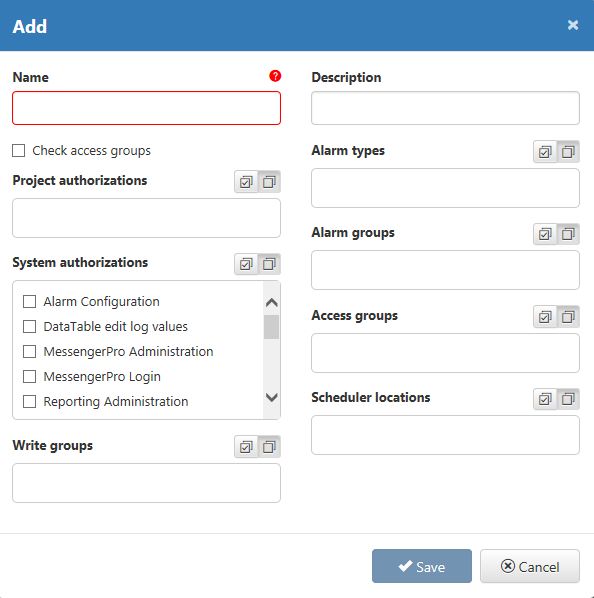The width and height of the screenshot is (594, 598).
Task: Click the scroll up arrow in System authorizations
Action: tap(271, 303)
